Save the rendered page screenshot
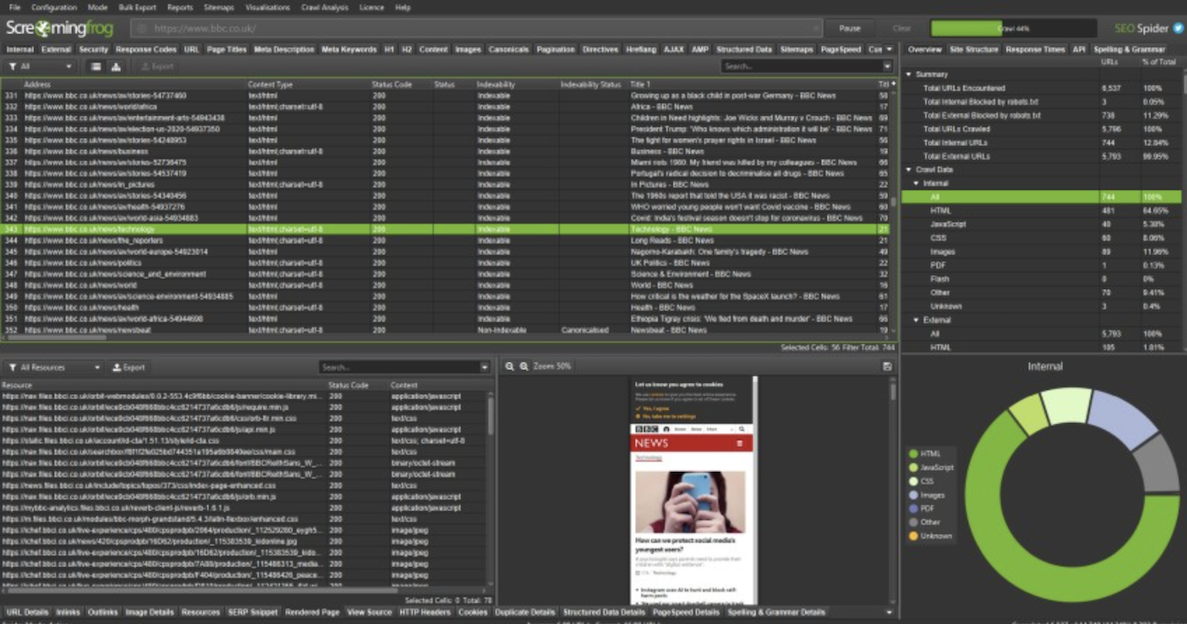The image size is (1187, 624). click(x=887, y=367)
